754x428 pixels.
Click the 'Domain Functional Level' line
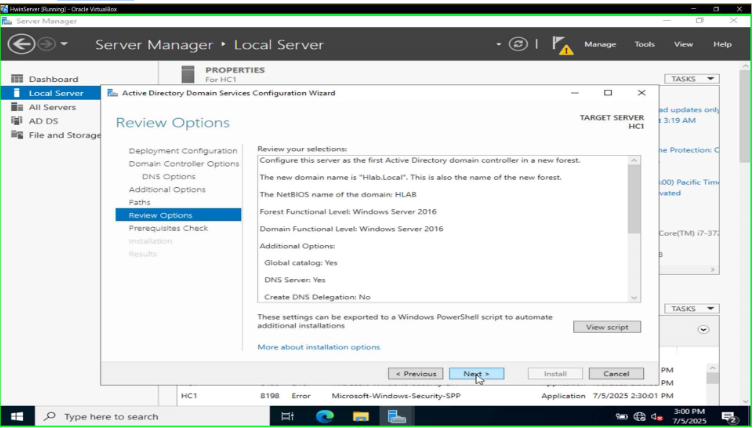click(x=351, y=228)
